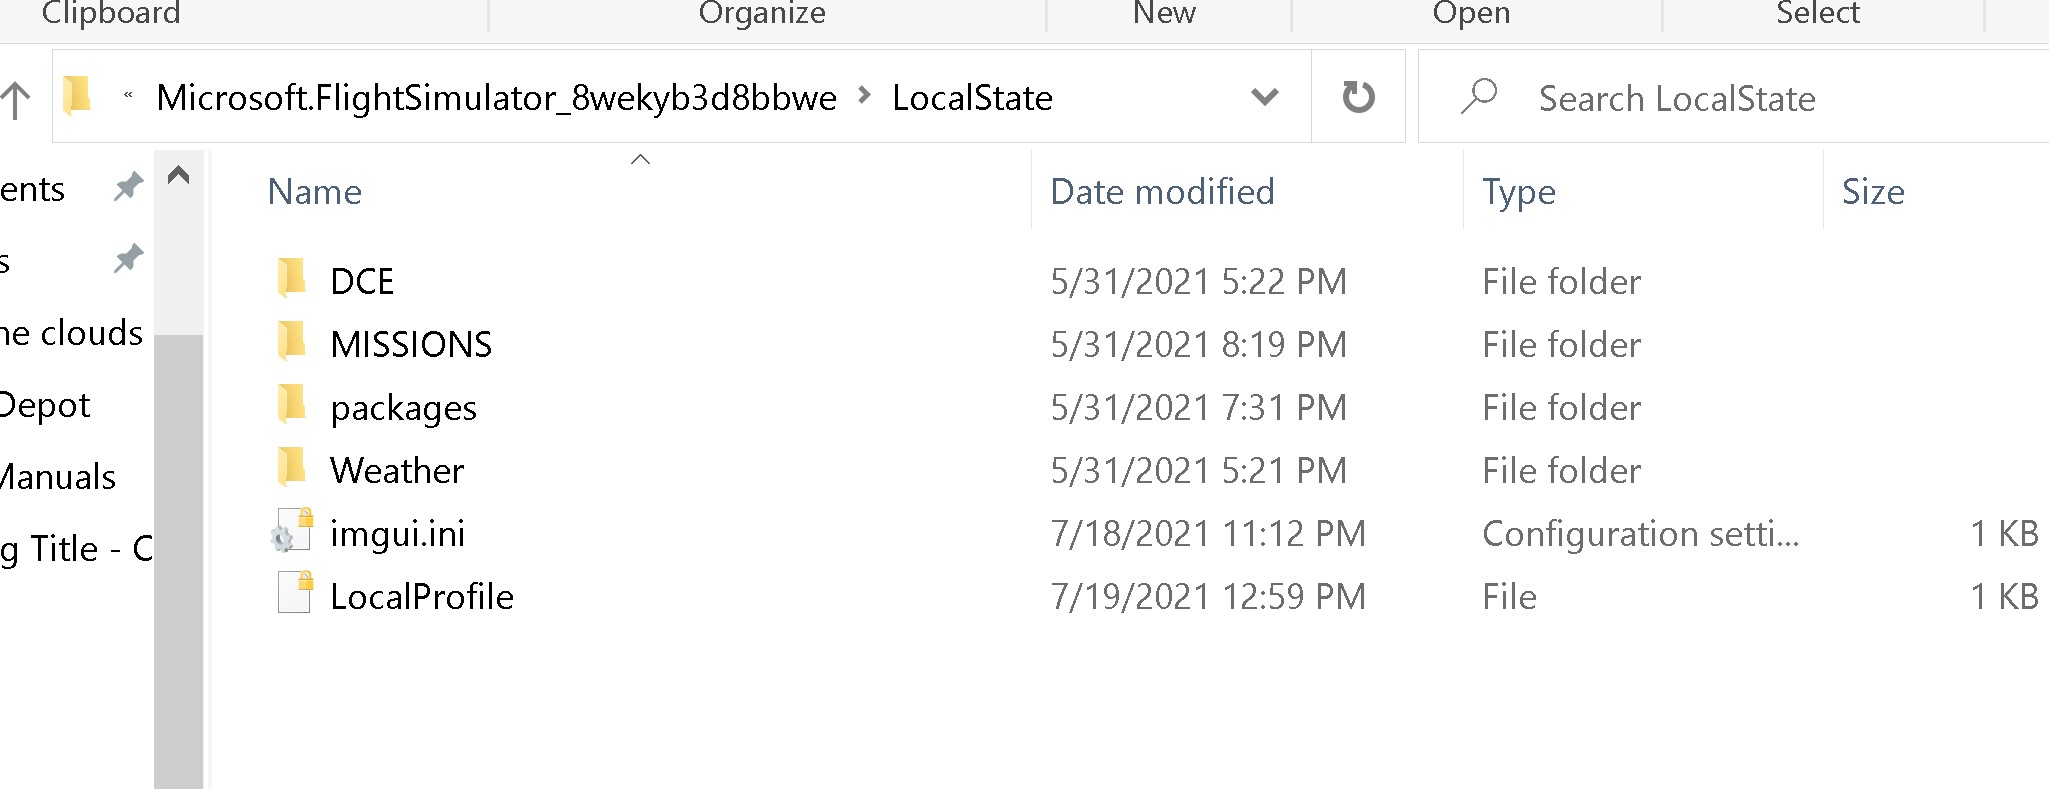Unpin the first pinned quick access item
This screenshot has height=789, width=2049.
(x=128, y=187)
